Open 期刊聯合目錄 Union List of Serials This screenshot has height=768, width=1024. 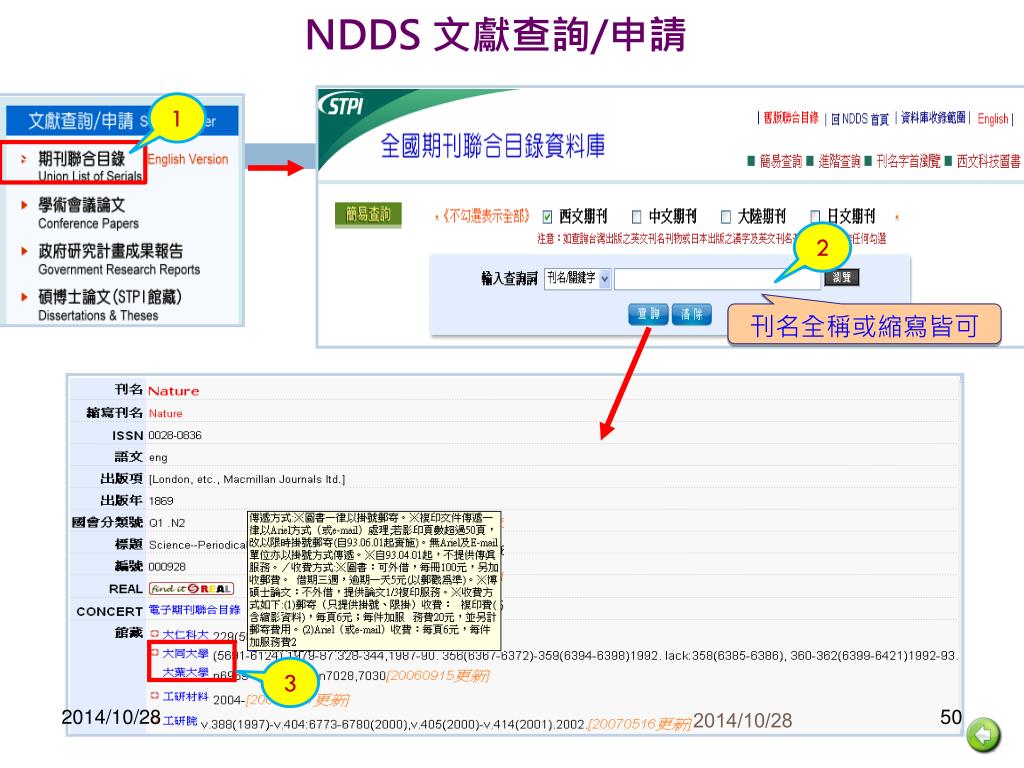point(89,166)
